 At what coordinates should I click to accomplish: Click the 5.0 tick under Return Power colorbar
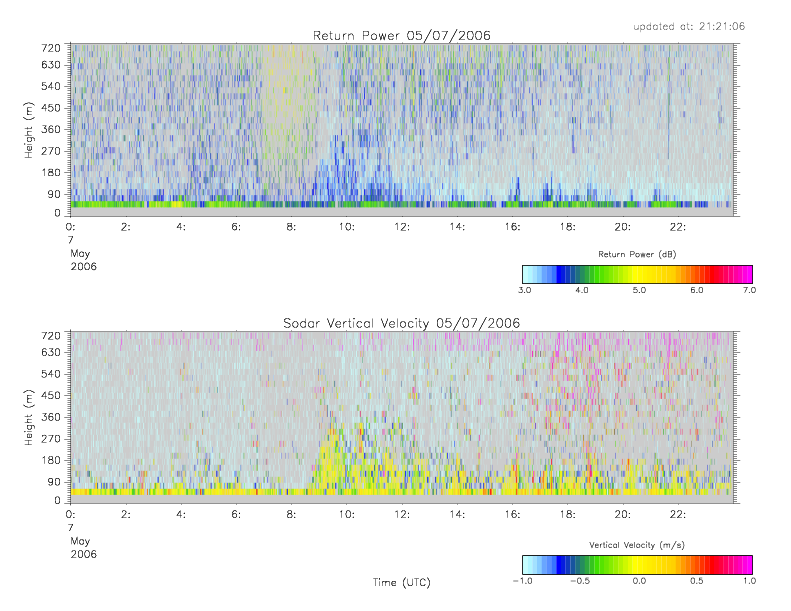click(639, 290)
